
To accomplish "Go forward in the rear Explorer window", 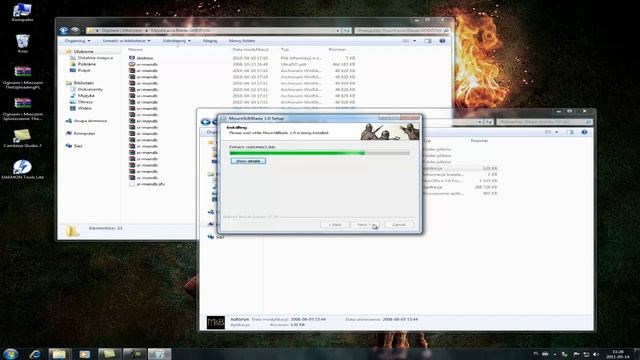I will [75, 30].
